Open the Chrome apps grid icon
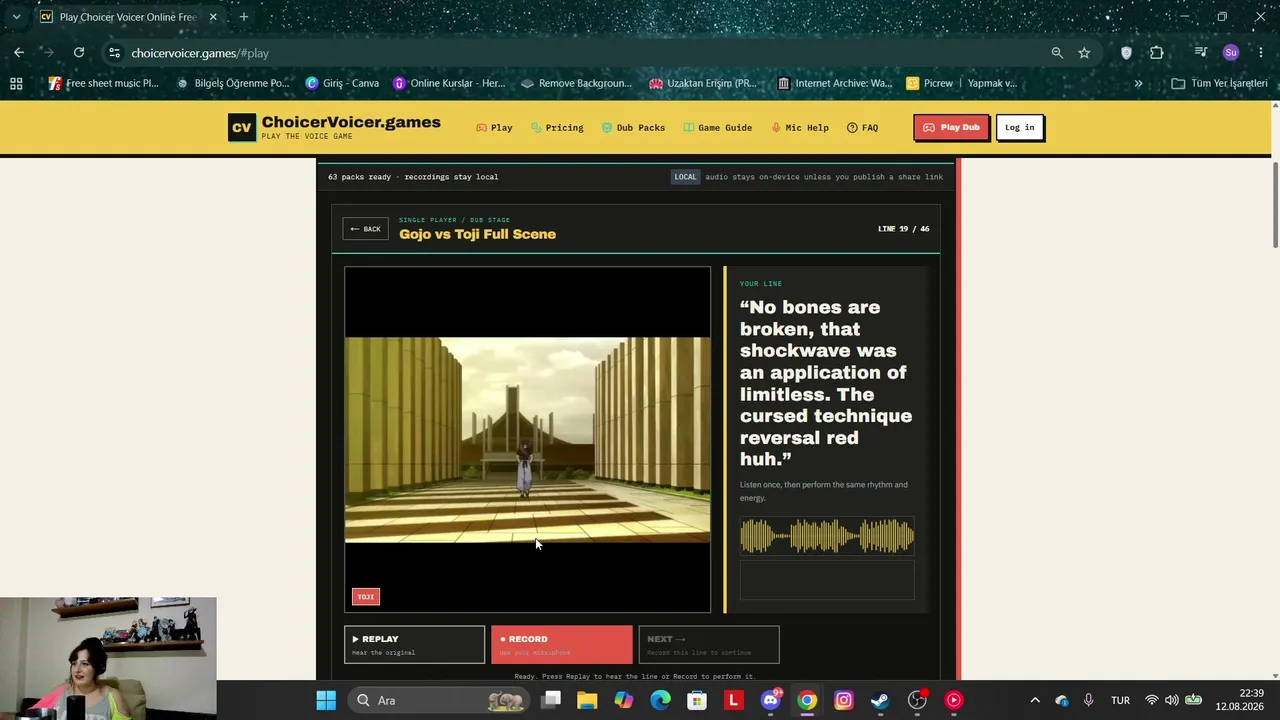The height and width of the screenshot is (720, 1280). [x=16, y=83]
